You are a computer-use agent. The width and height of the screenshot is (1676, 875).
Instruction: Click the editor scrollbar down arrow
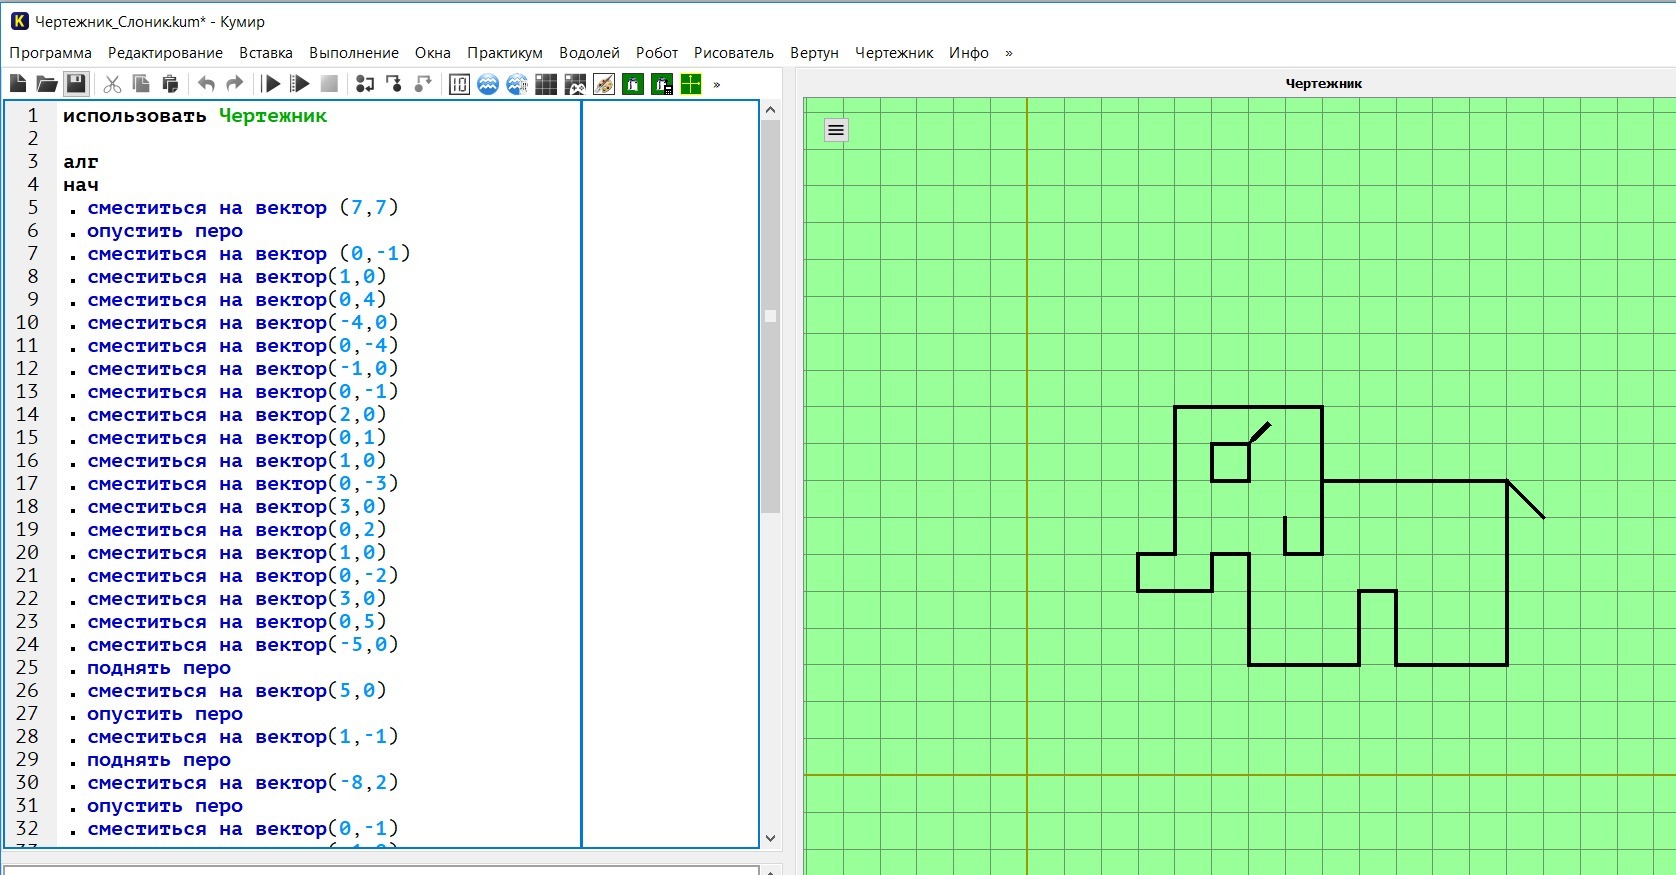770,838
